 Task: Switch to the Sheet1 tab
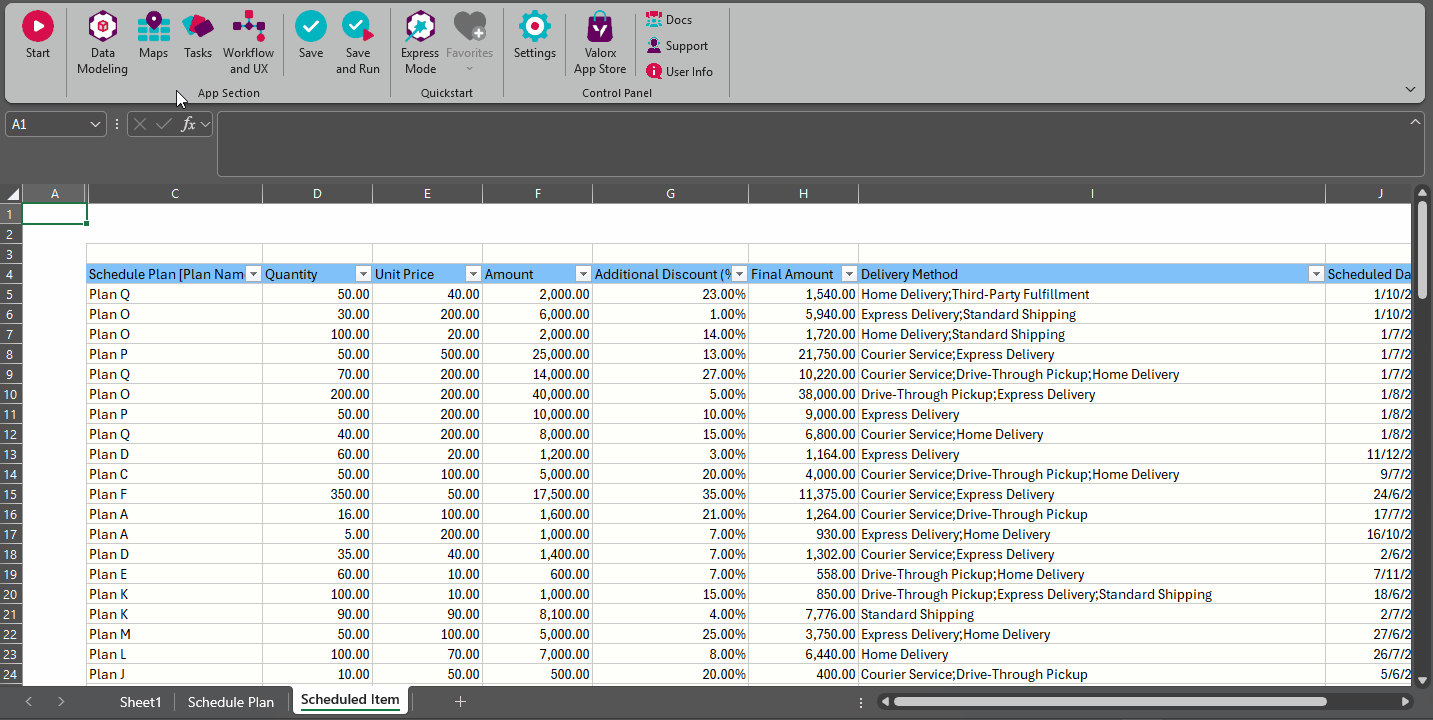[140, 702]
